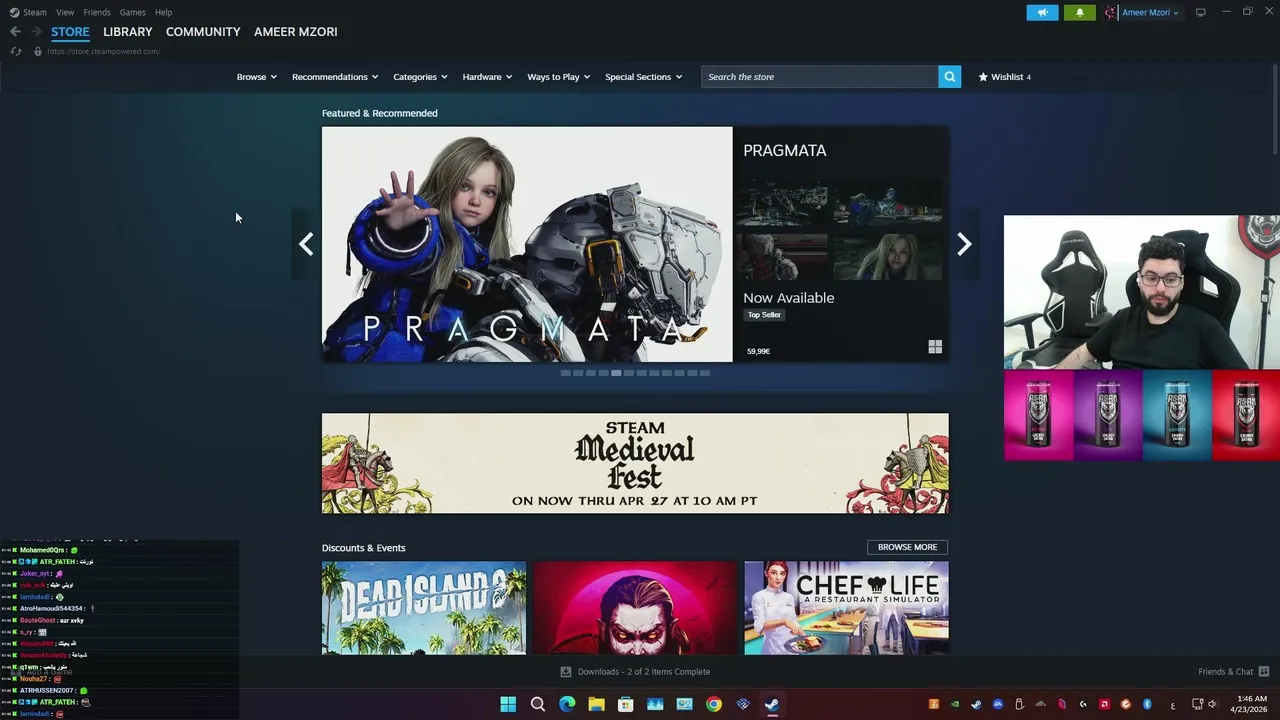
Task: Click the blue store search magnifier button
Action: coord(949,77)
